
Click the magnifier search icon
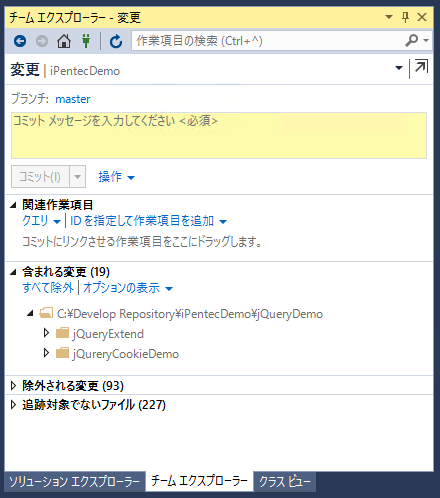point(411,41)
